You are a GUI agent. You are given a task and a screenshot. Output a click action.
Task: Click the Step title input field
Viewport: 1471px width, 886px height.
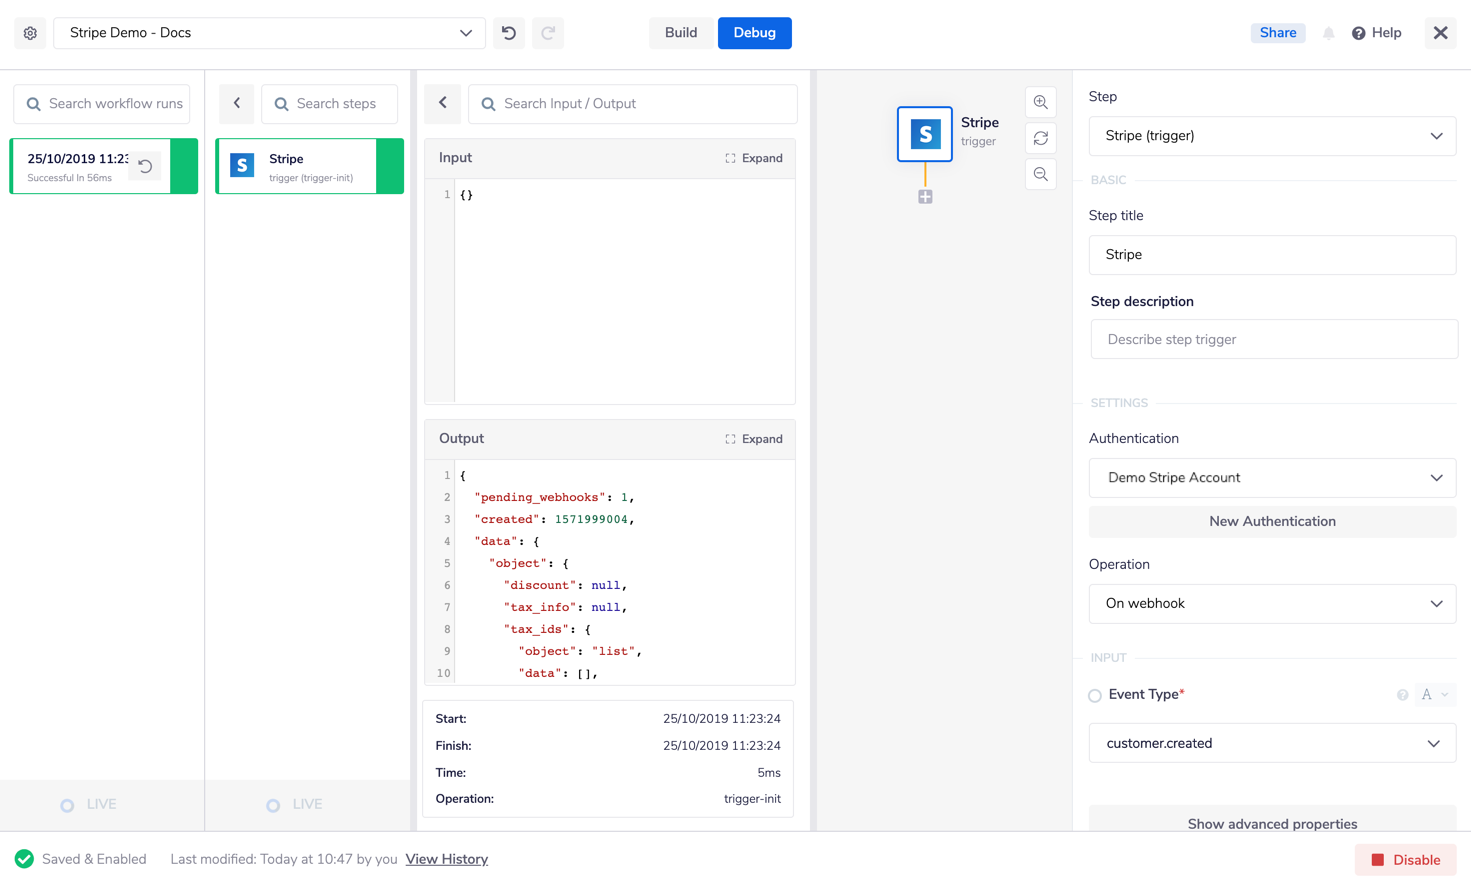[x=1271, y=255]
